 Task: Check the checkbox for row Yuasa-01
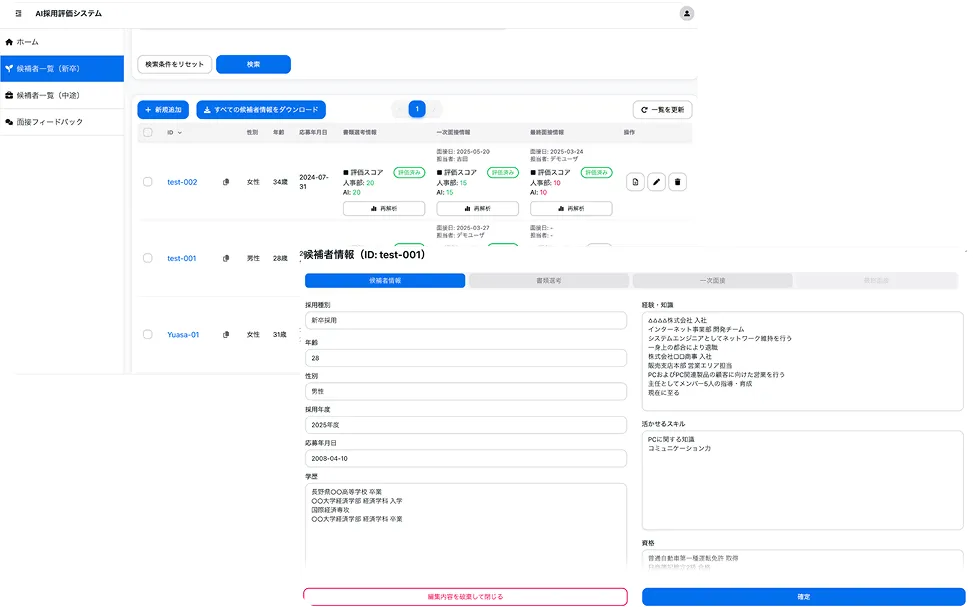(148, 335)
